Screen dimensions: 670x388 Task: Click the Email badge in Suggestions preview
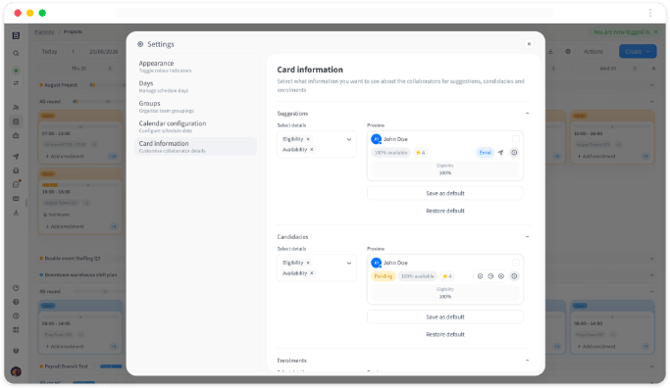[x=485, y=153]
